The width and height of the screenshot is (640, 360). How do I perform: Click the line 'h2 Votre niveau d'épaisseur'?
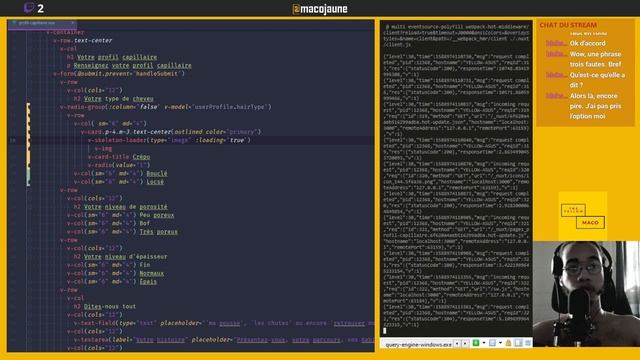(120, 257)
